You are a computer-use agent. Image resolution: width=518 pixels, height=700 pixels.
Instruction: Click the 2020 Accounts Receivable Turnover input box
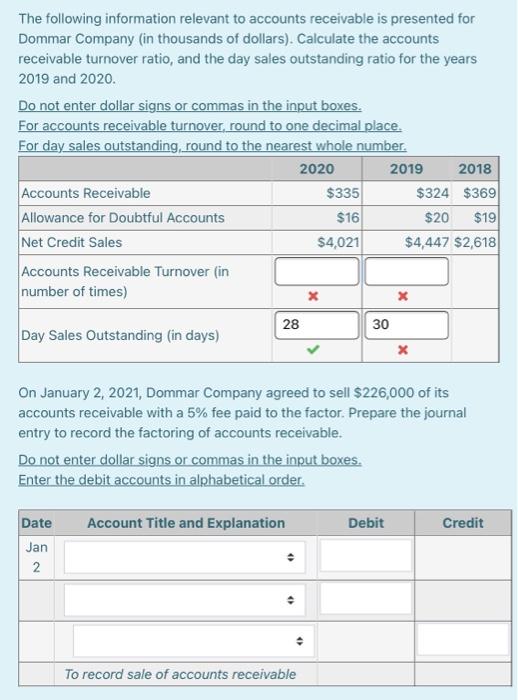317,271
